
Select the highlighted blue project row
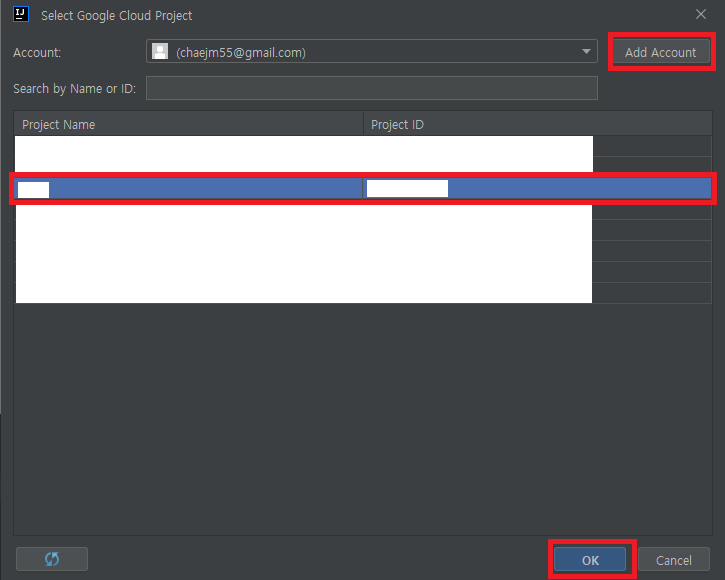click(x=363, y=188)
